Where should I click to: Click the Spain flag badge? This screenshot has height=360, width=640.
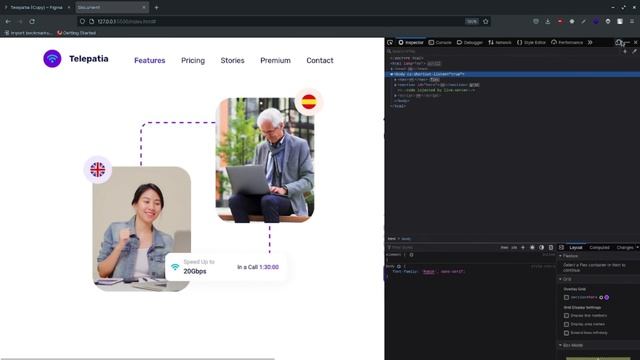[309, 102]
